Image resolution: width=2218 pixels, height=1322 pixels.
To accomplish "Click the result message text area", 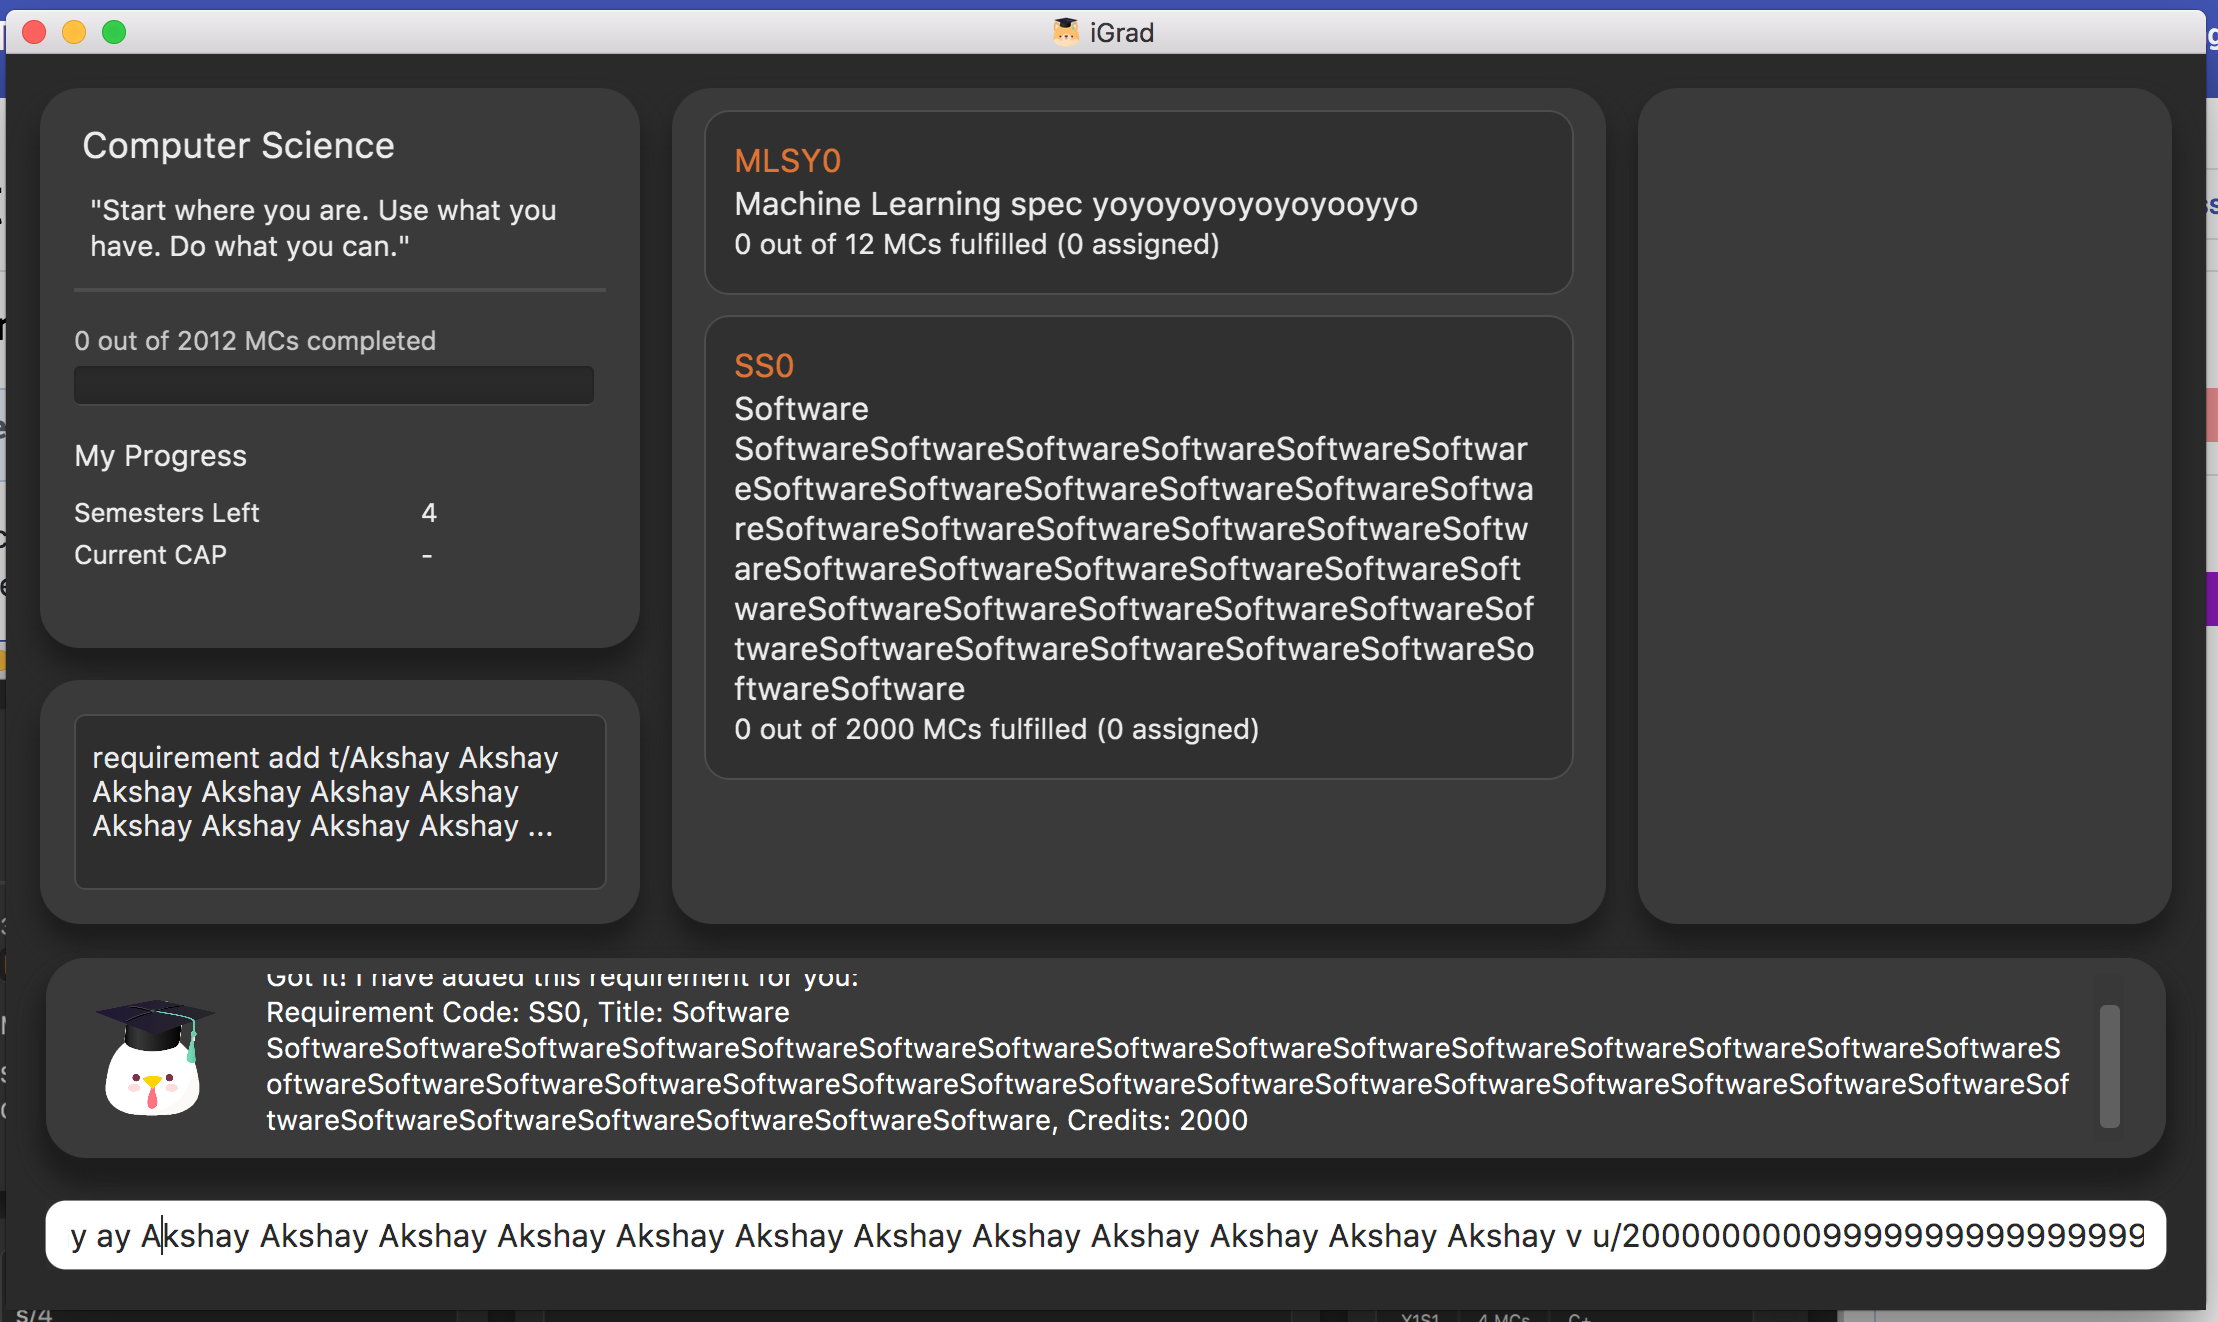I will click(x=1160, y=1066).
